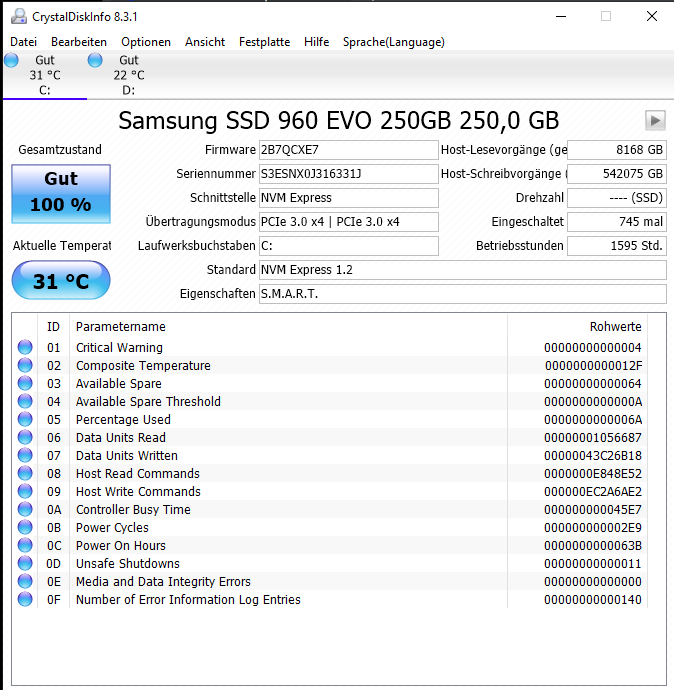
Task: Open the Optionen menu
Action: tap(146, 42)
